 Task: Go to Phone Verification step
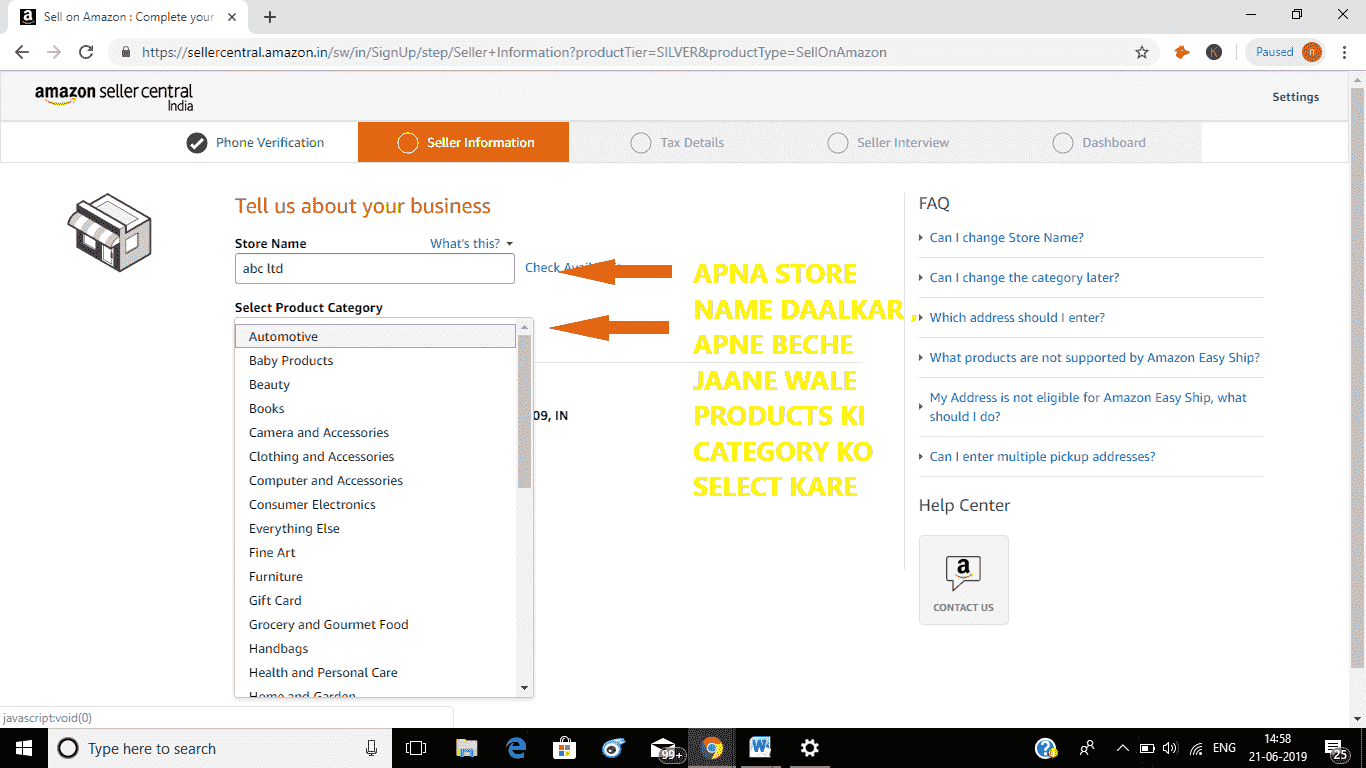pyautogui.click(x=256, y=143)
